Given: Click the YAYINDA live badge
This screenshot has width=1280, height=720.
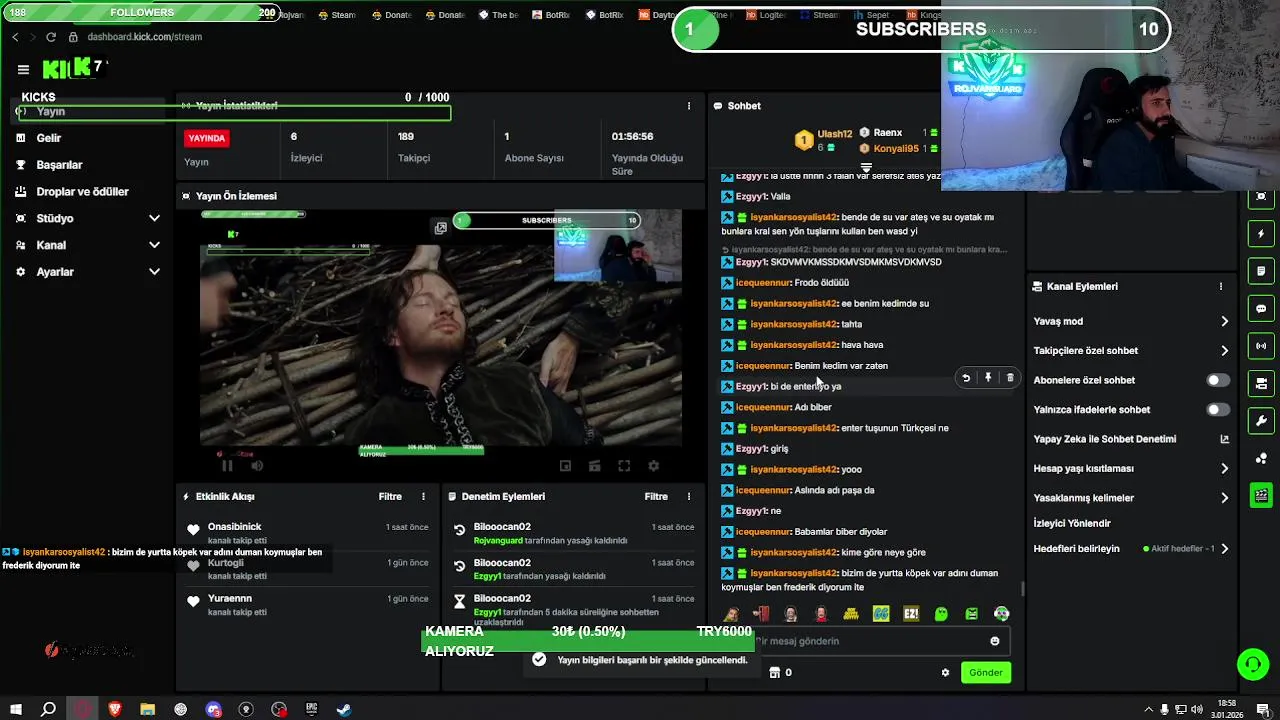Looking at the screenshot, I should point(207,138).
